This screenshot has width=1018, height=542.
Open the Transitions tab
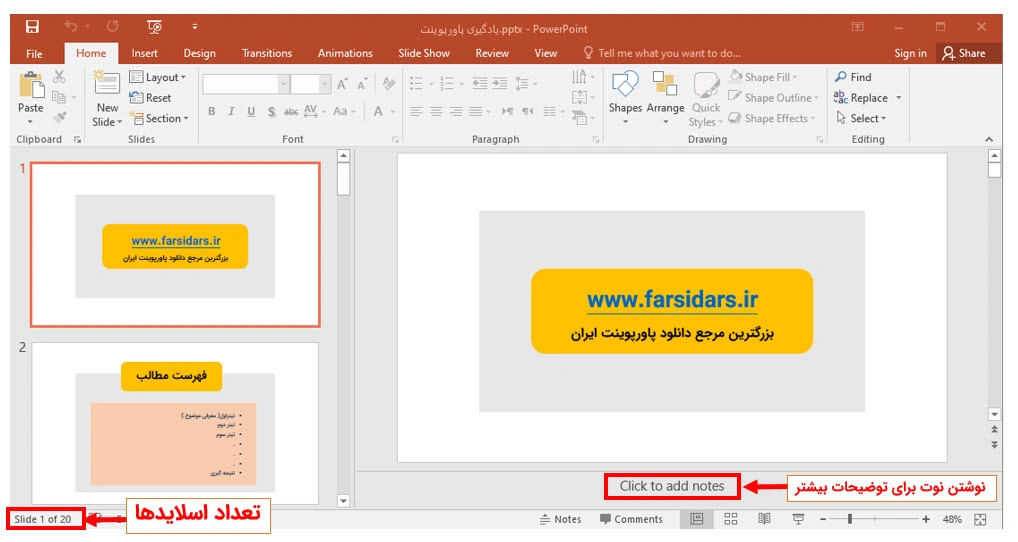(x=267, y=53)
